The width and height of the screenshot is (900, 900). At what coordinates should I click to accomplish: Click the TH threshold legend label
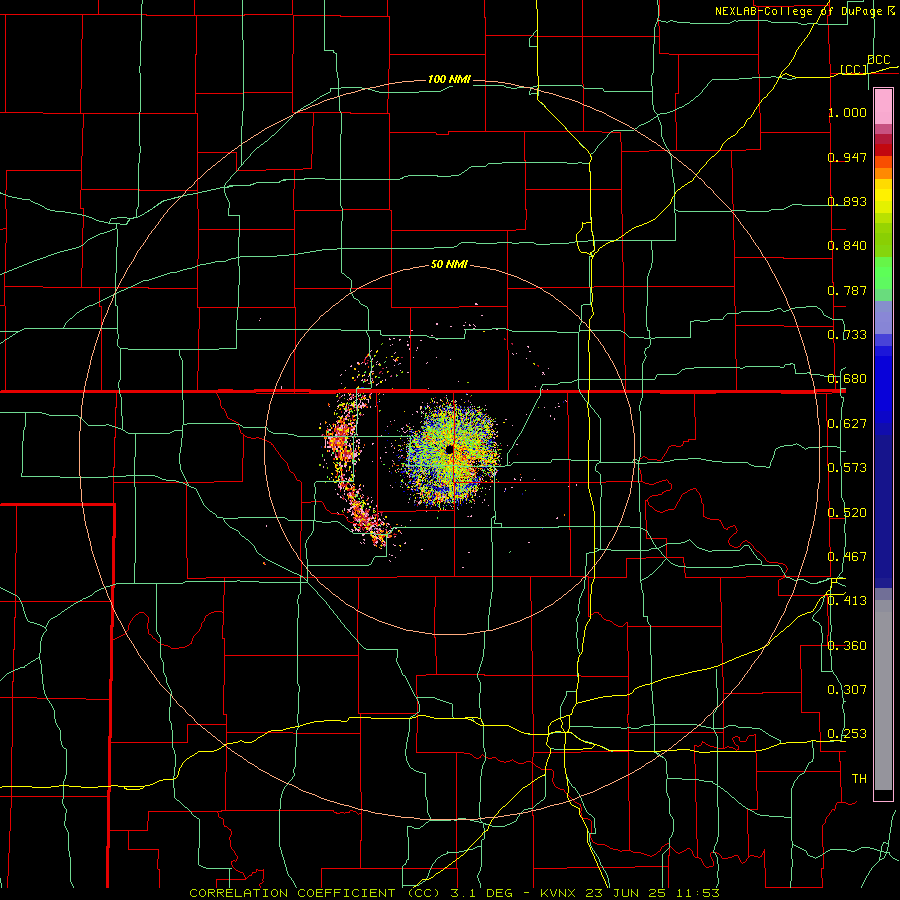click(x=859, y=779)
